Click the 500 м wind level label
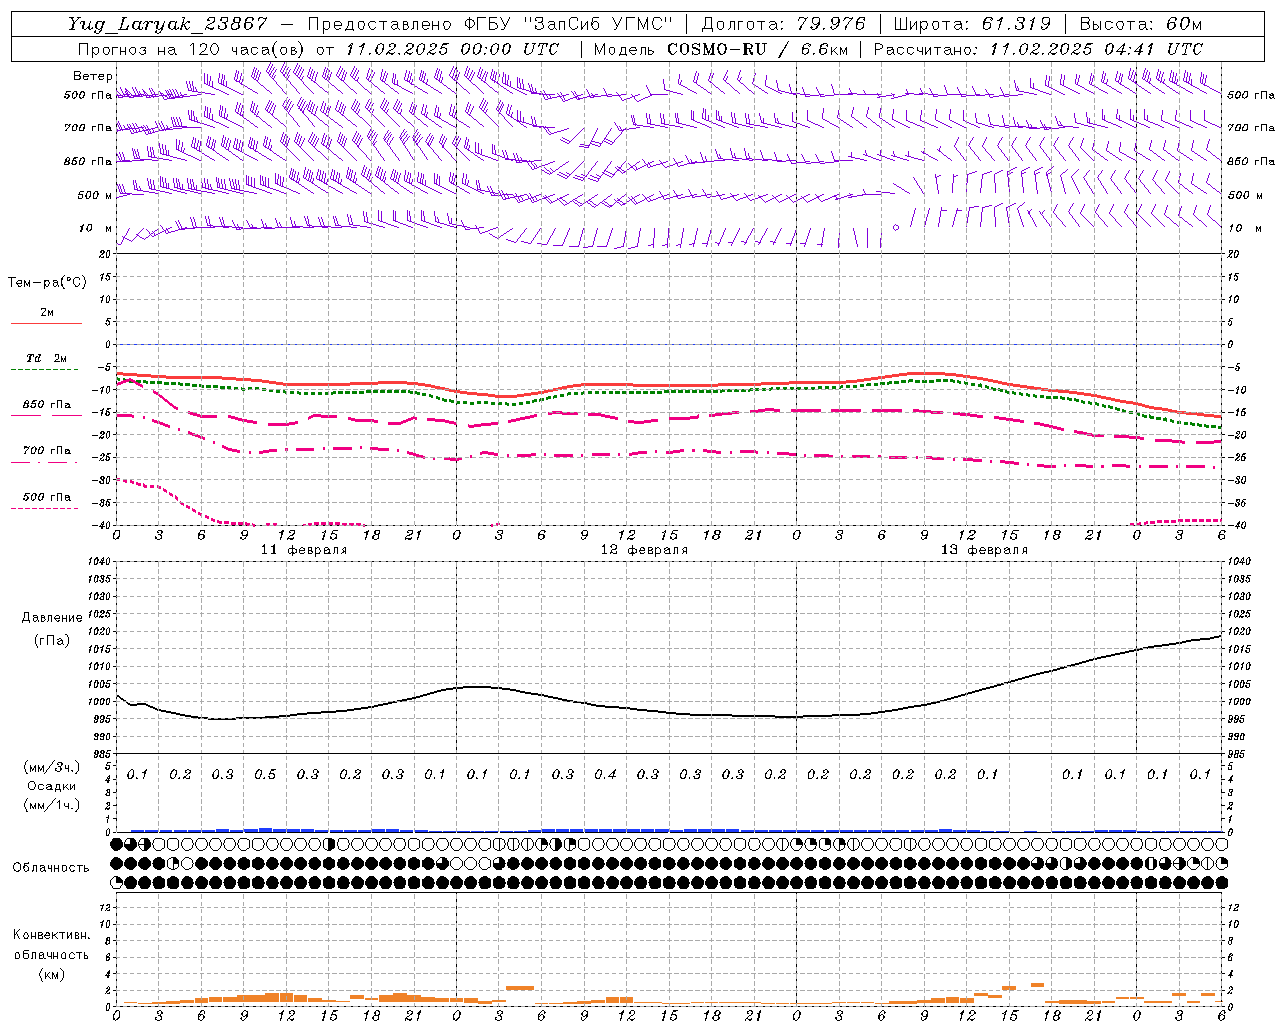The width and height of the screenshot is (1280, 1024). (96, 195)
